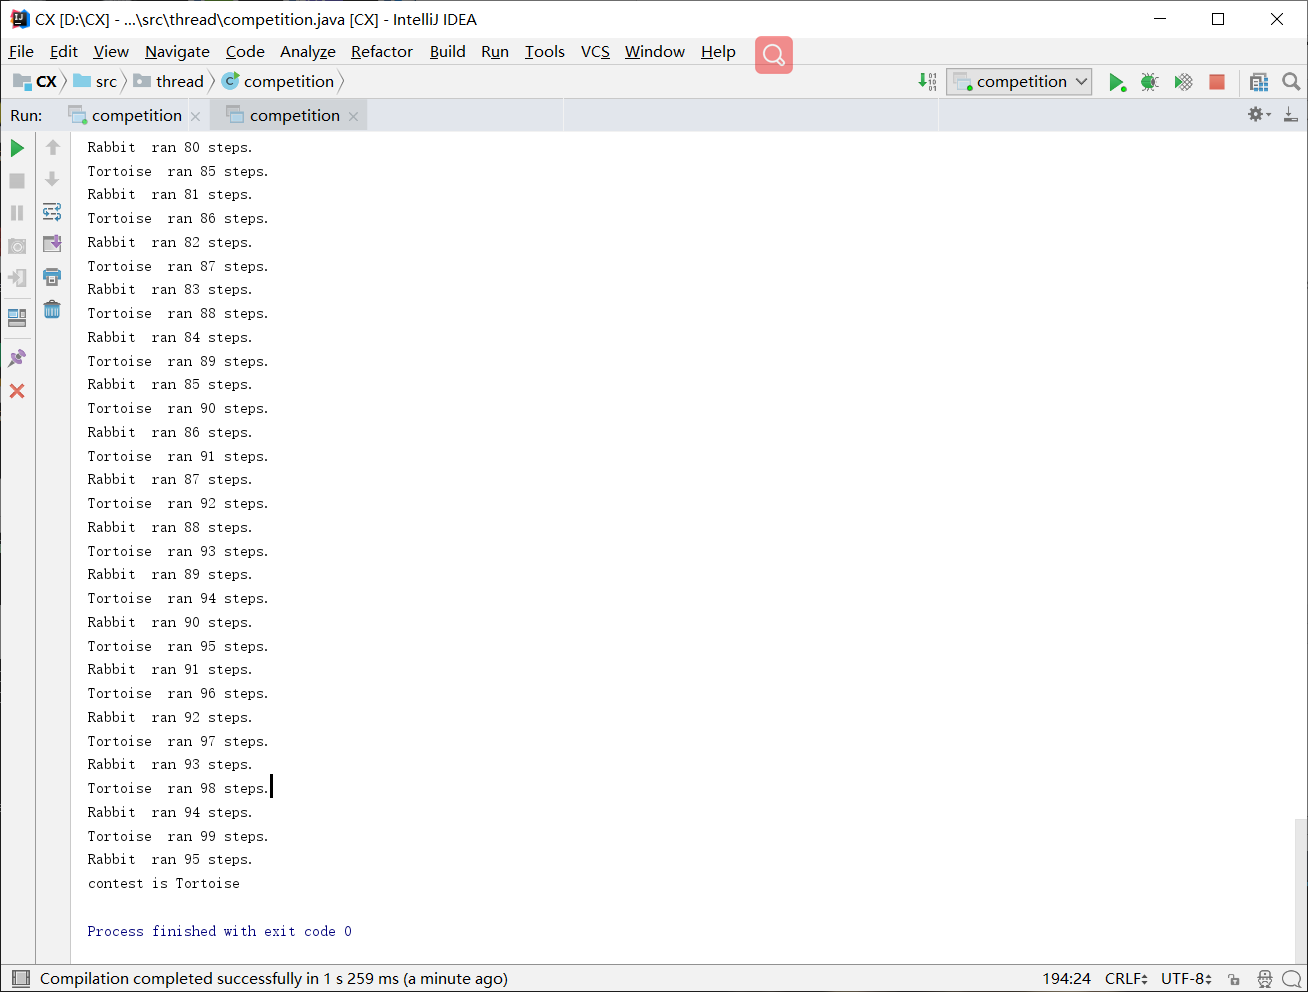Click the down arrow in the console toolbar
The width and height of the screenshot is (1308, 992).
pos(52,180)
